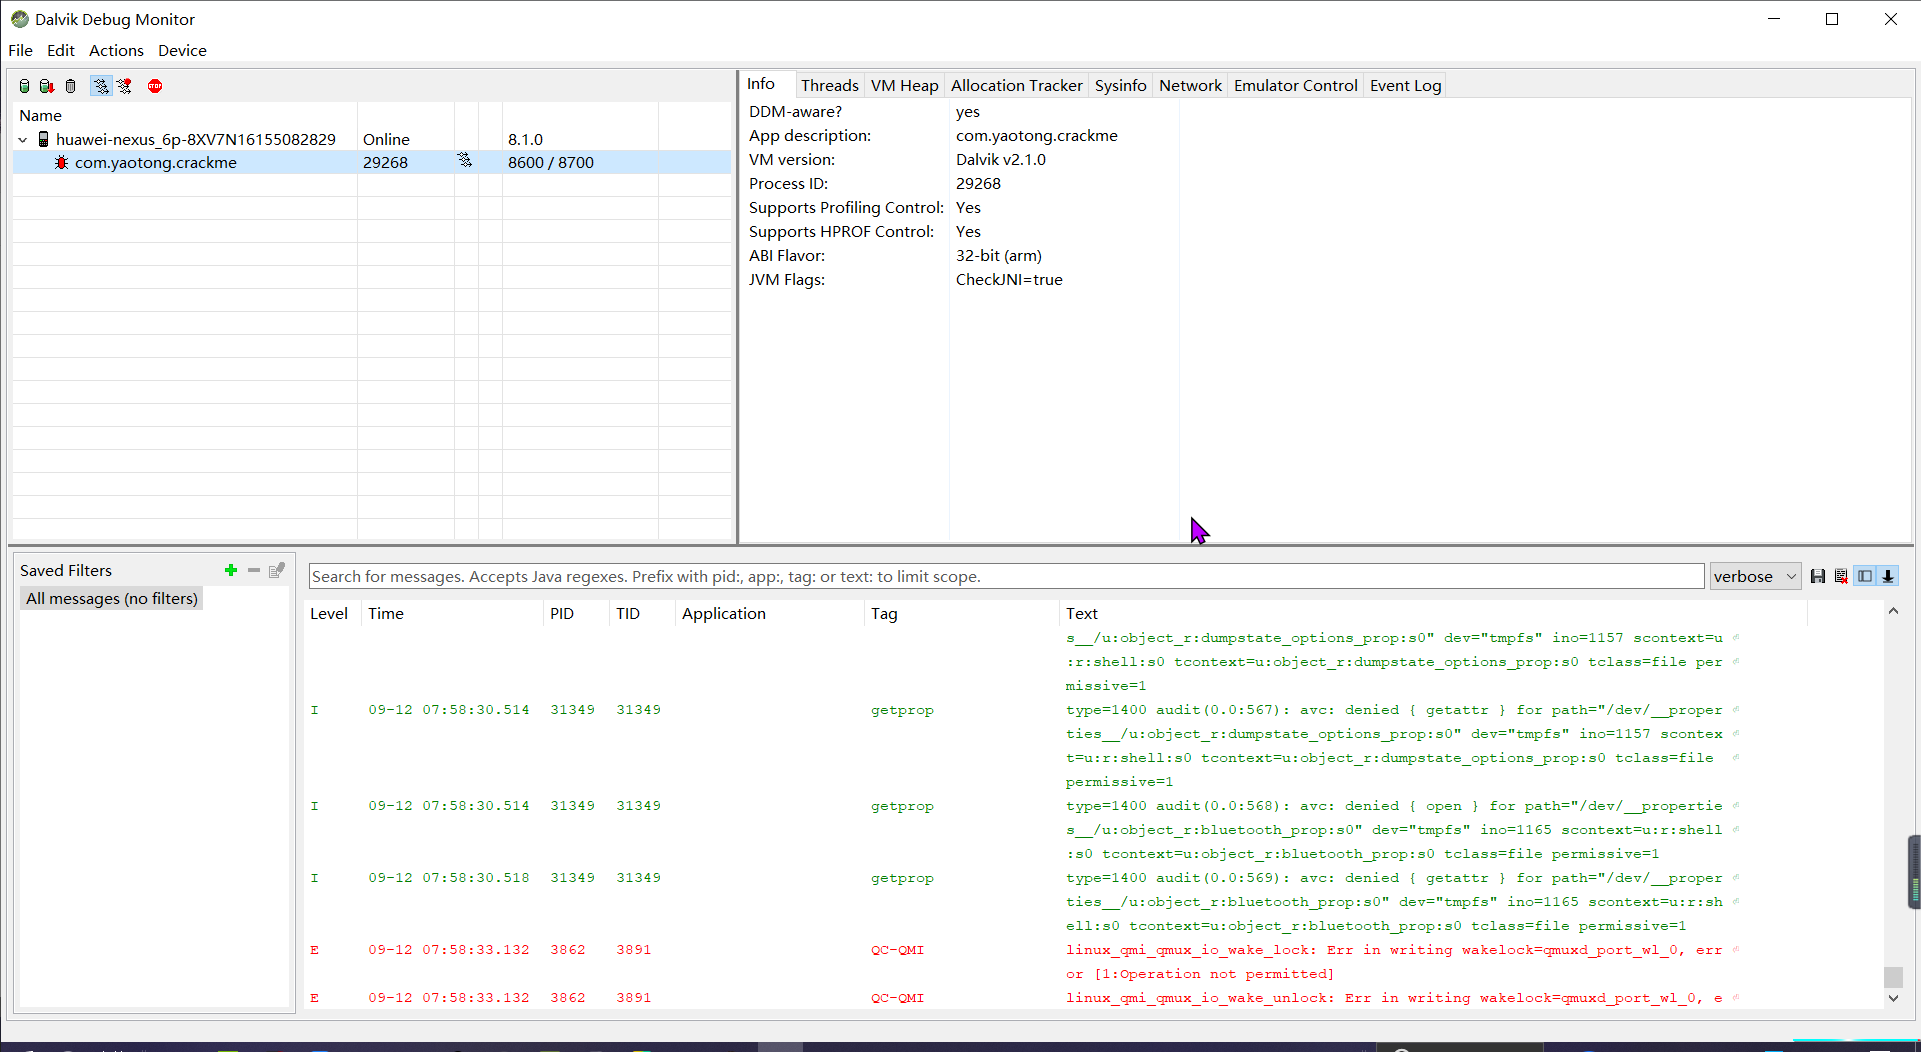Click the clear log icon with red X
1921x1052 pixels.
(1841, 576)
